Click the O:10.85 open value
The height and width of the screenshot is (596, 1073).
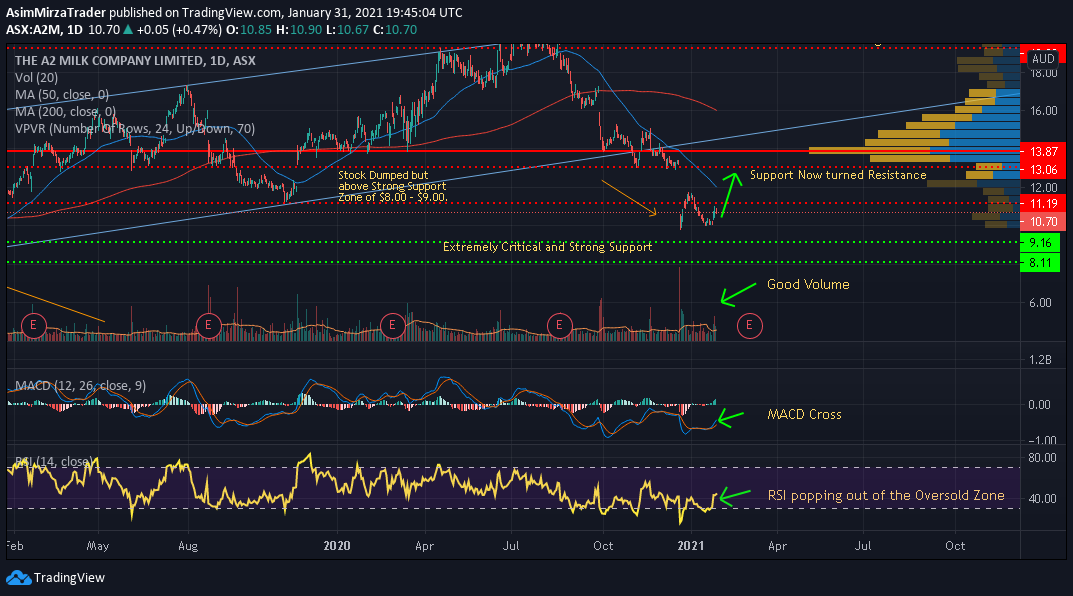pos(249,29)
